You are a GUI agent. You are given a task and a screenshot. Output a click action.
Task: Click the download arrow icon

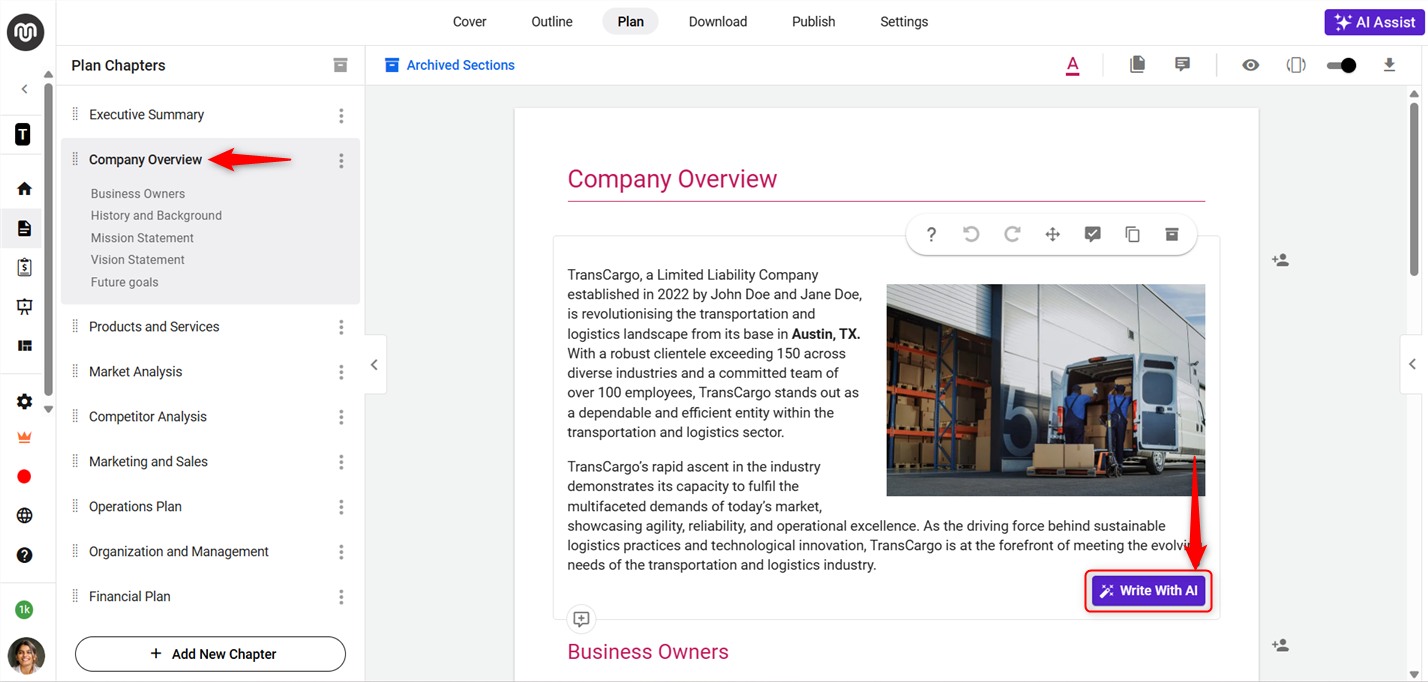coord(1389,65)
